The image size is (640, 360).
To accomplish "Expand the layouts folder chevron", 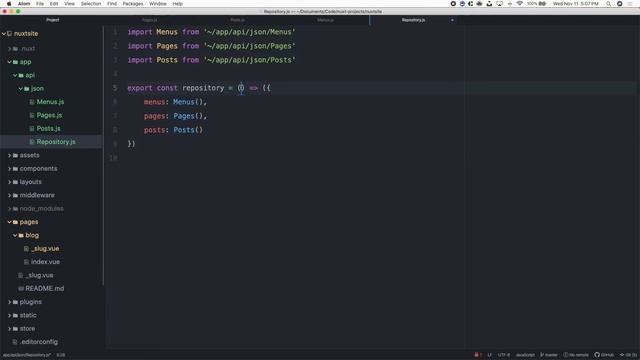I will (9, 182).
